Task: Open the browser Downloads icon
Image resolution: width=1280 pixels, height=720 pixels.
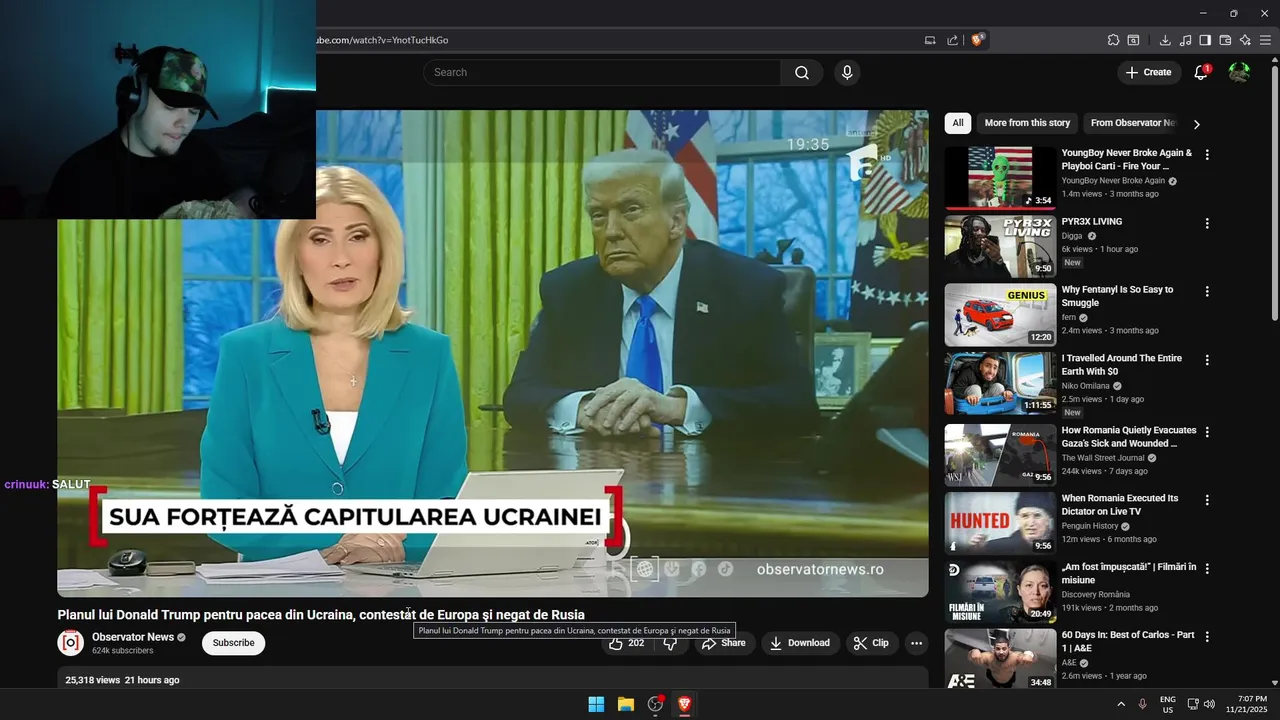Action: 1165,40
